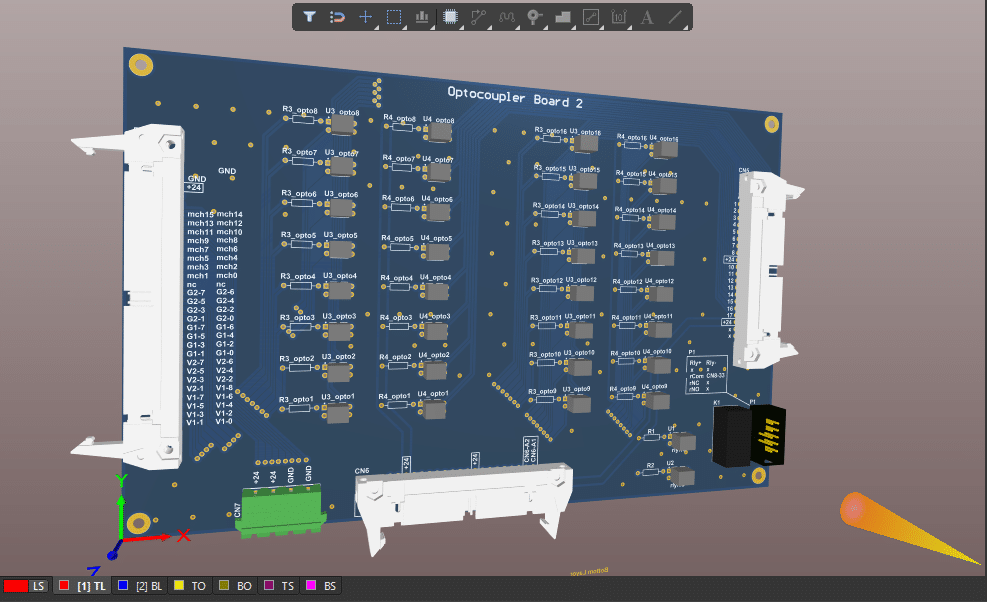Toggle visibility of the BL layer
987x602 pixels.
pos(148,585)
